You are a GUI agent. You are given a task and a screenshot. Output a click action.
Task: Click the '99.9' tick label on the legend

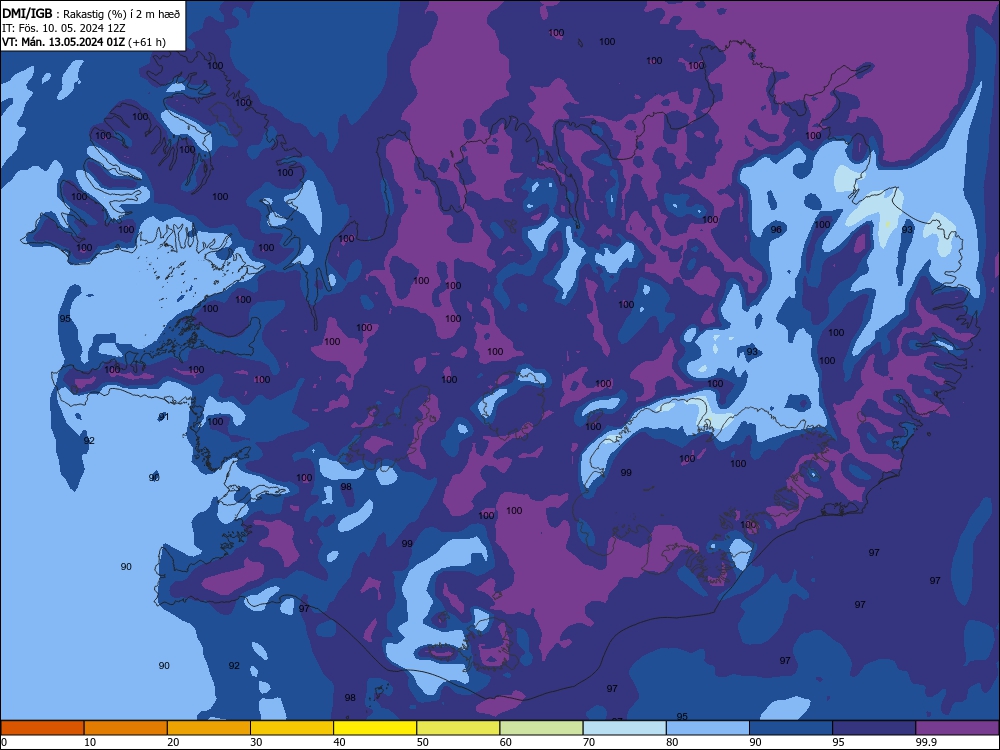point(926,742)
